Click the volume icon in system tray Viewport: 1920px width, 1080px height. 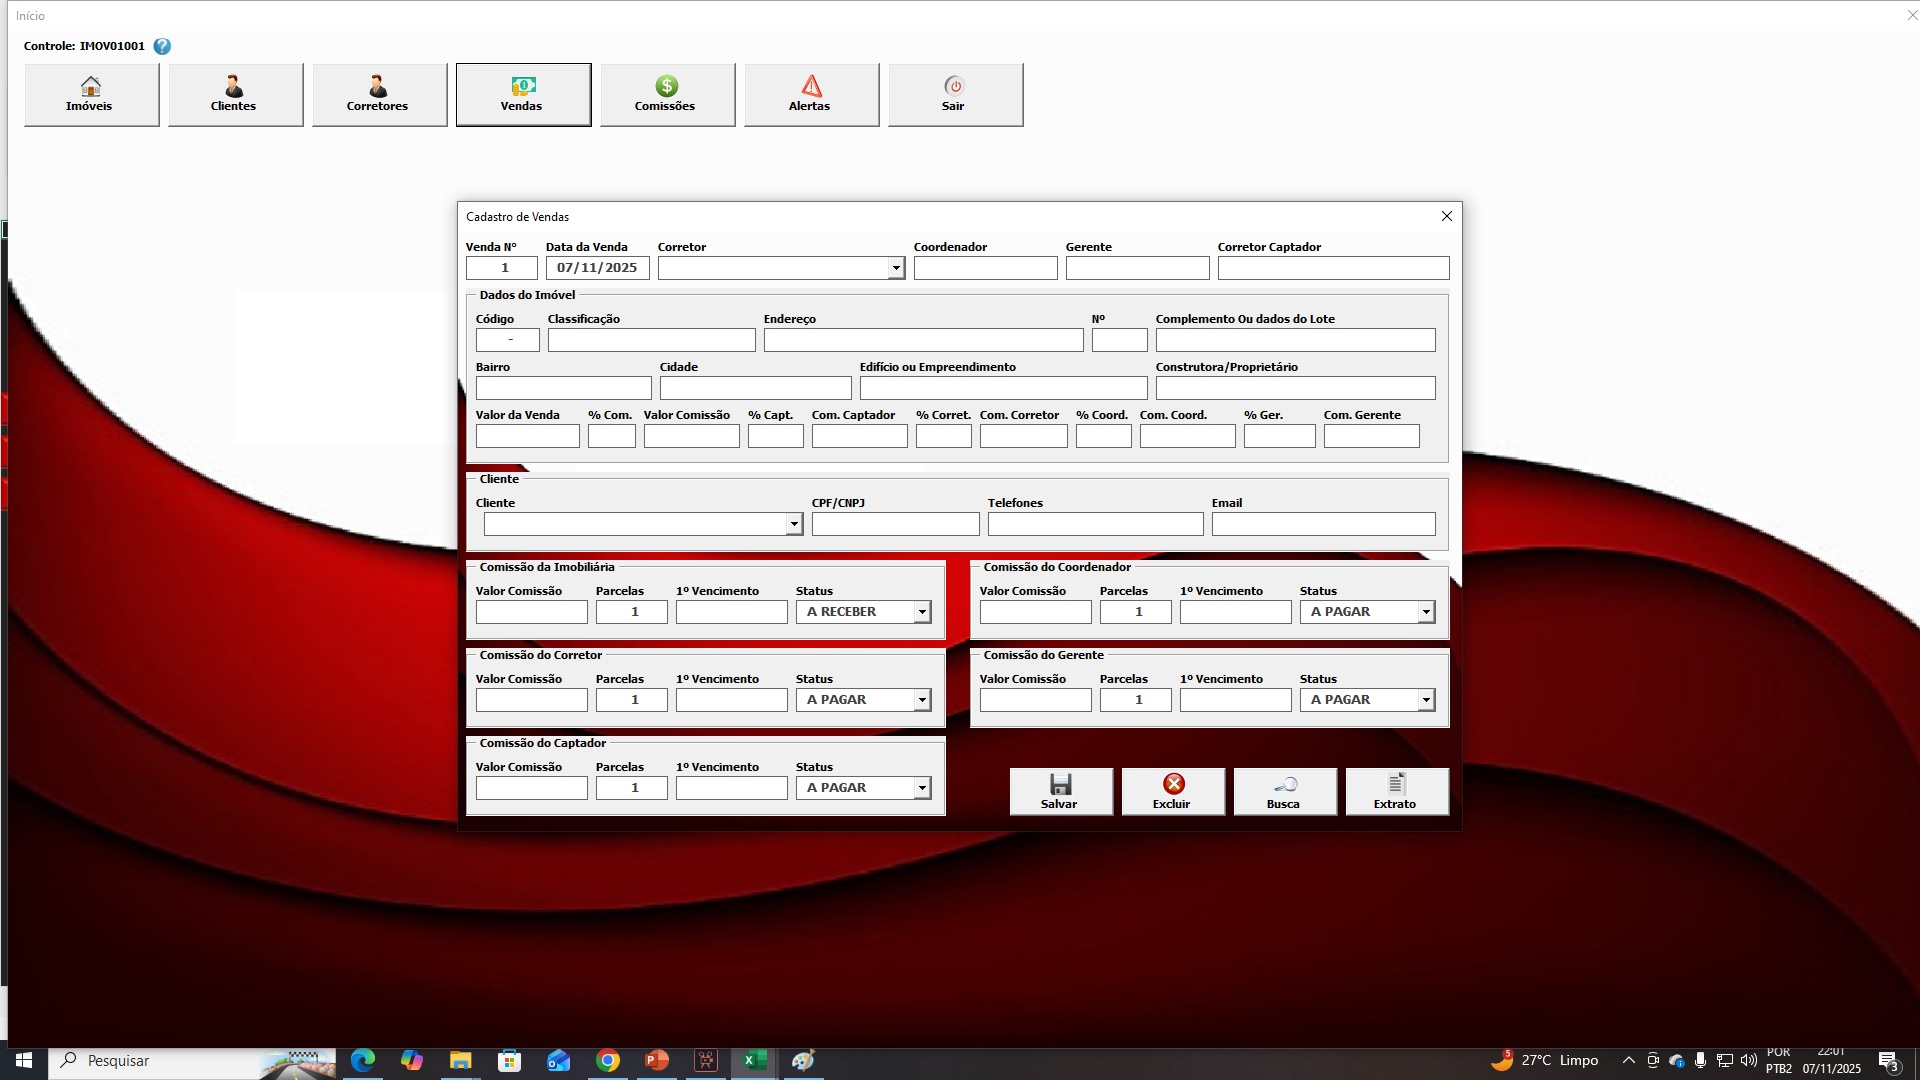tap(1748, 1060)
